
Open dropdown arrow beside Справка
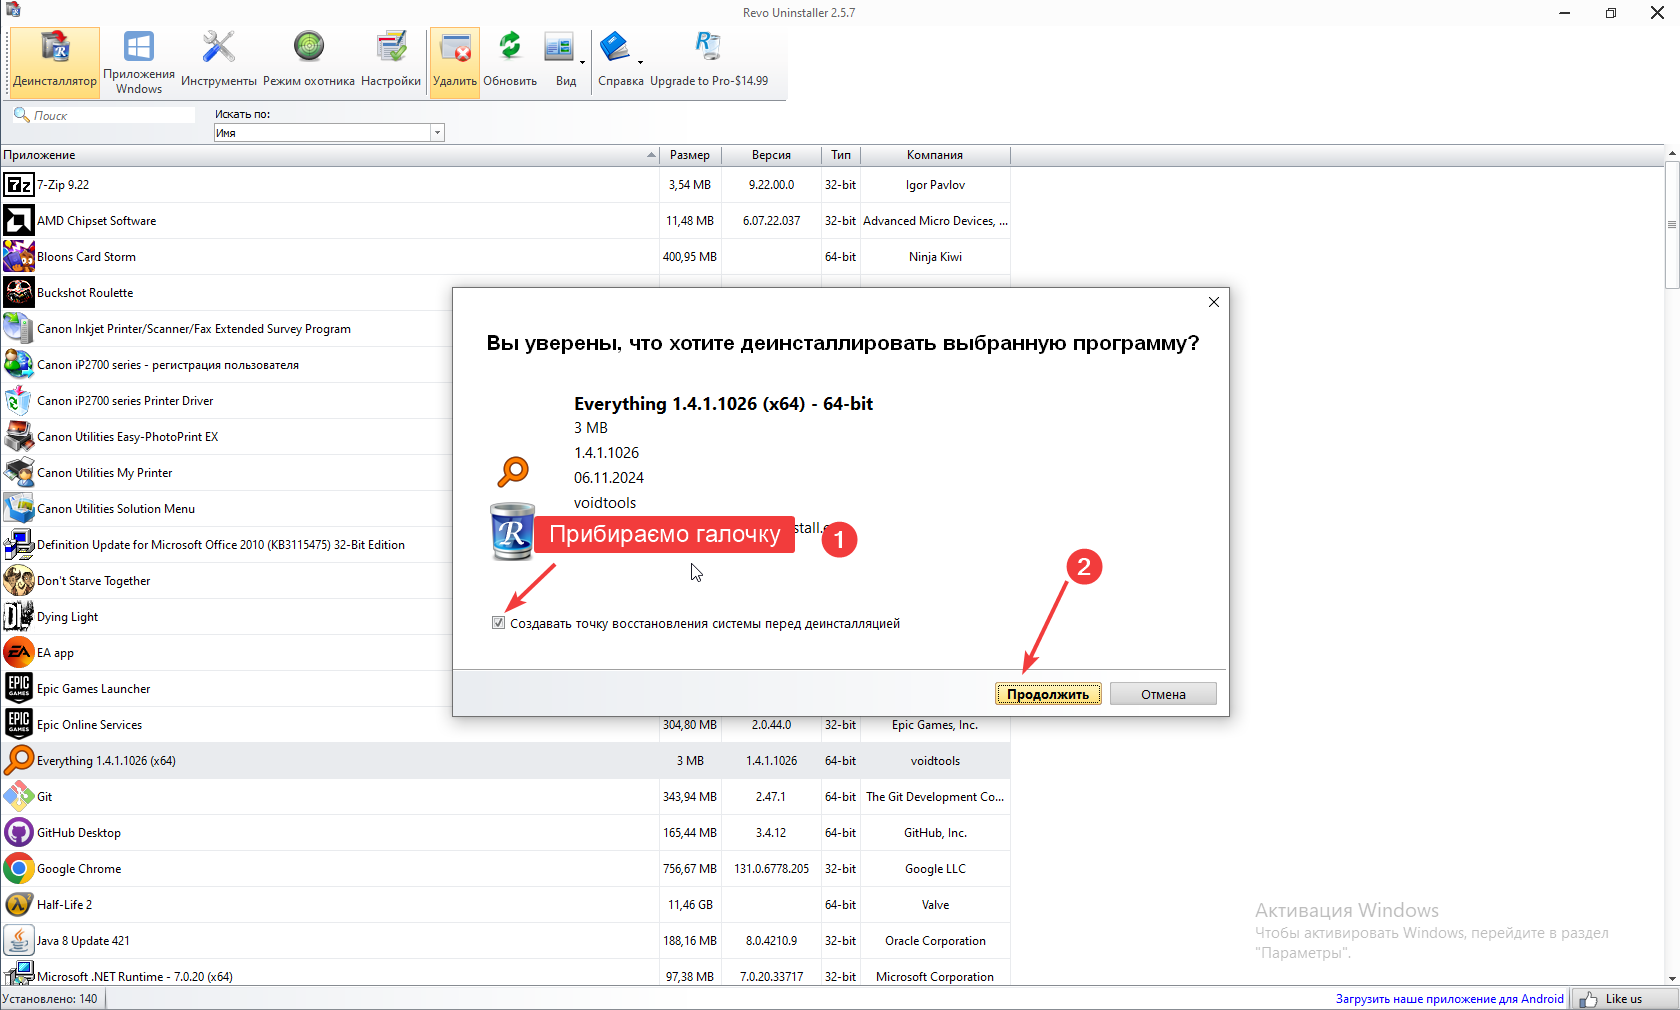tap(640, 62)
